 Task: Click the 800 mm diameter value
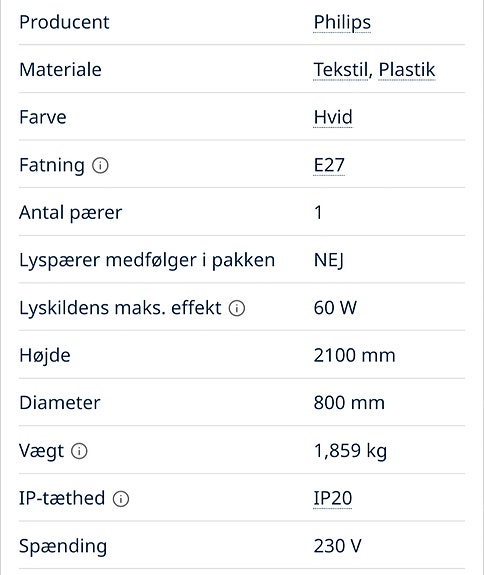pyautogui.click(x=349, y=403)
